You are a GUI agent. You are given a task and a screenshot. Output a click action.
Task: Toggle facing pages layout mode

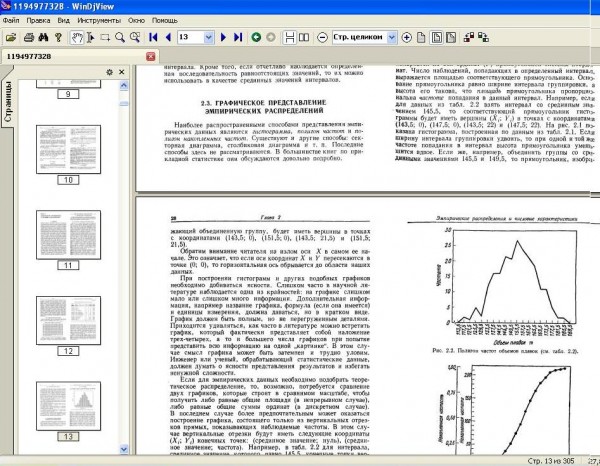(x=304, y=37)
